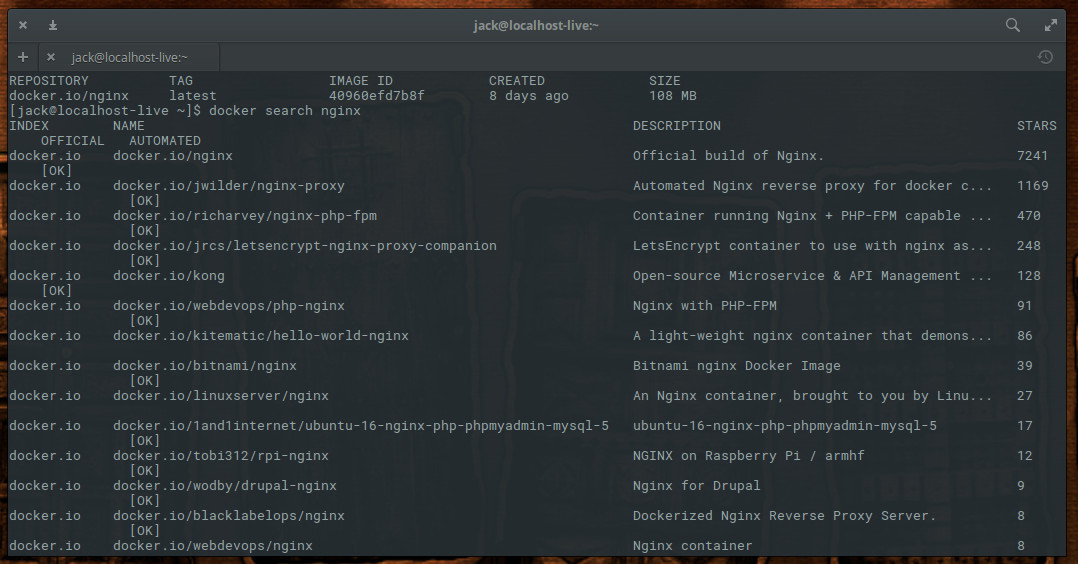Select the jack@localhost-live:~ tab
Viewport: 1078px width, 564px height.
tap(131, 57)
